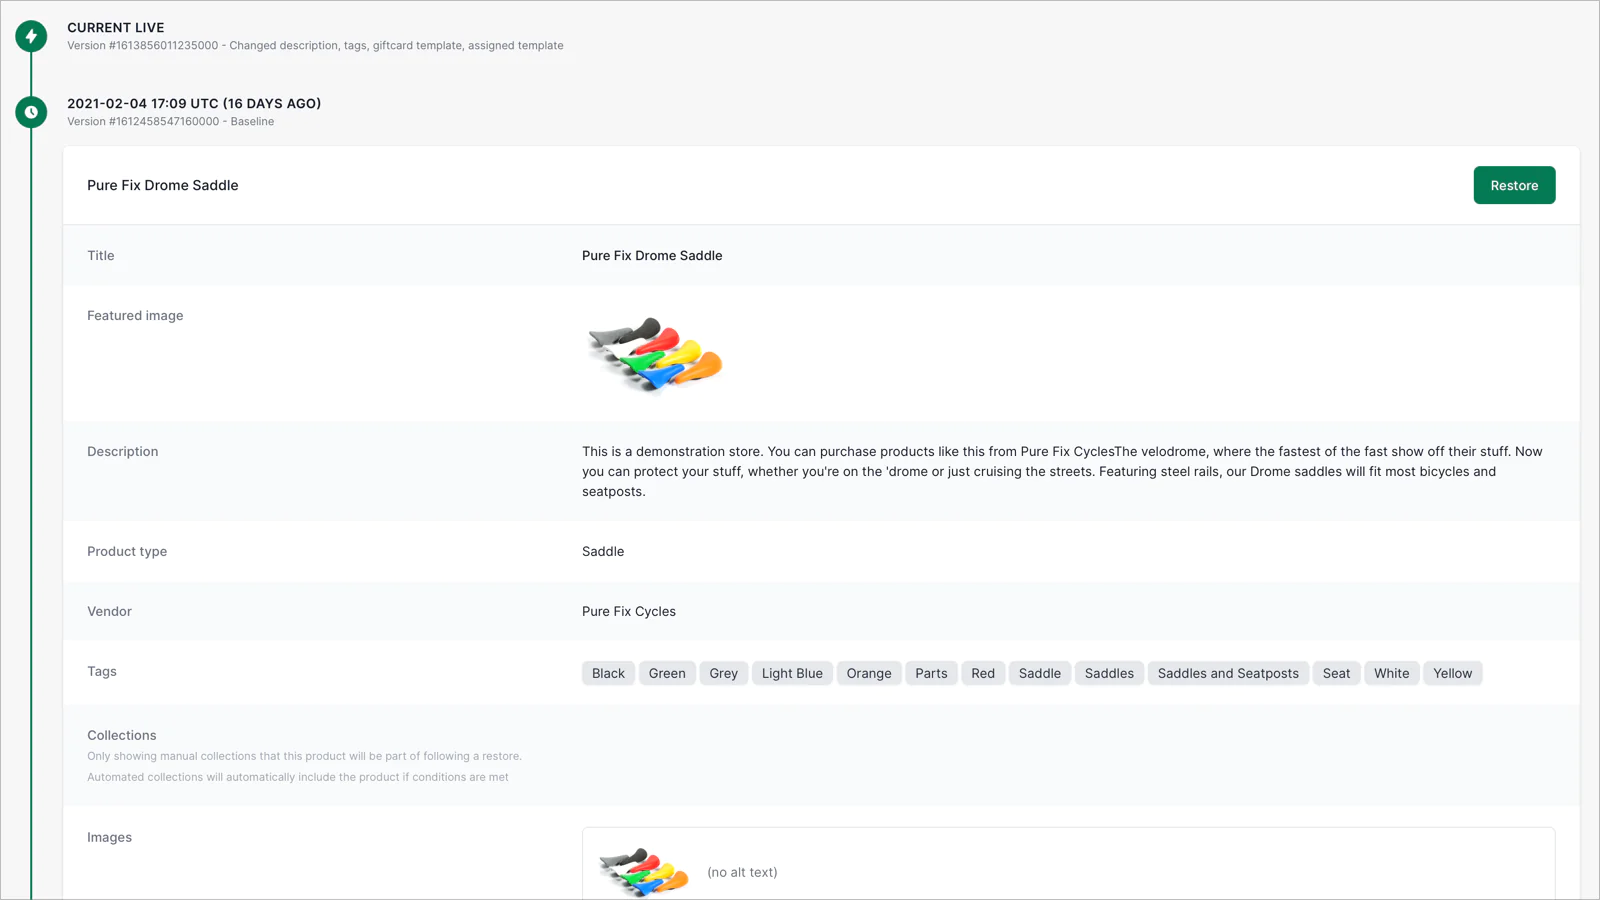Click the Grey tag chip
Image resolution: width=1600 pixels, height=900 pixels.
click(724, 673)
